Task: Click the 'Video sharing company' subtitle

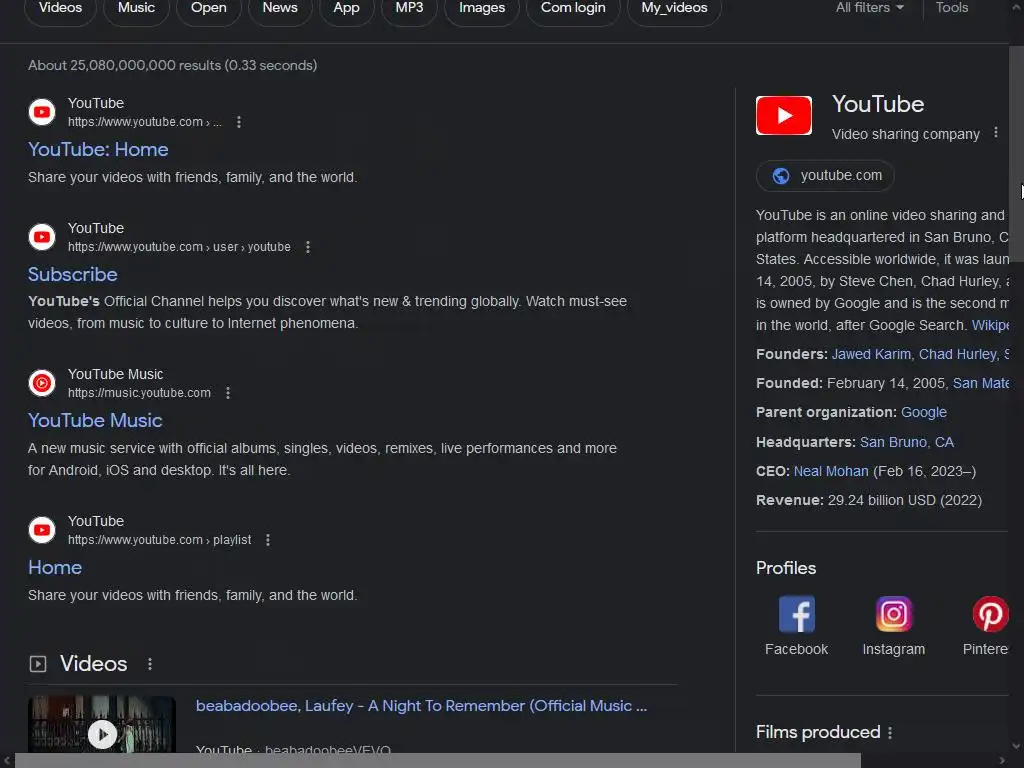Action: pyautogui.click(x=906, y=134)
